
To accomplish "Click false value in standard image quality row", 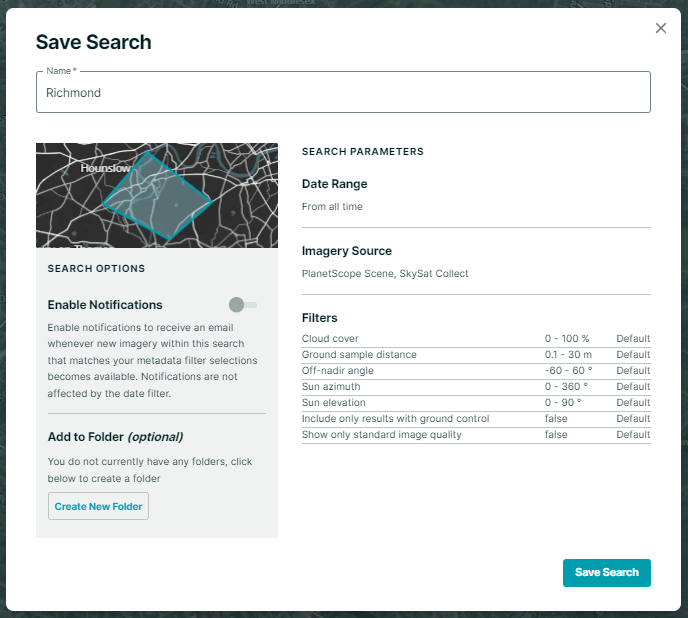I will pyautogui.click(x=556, y=435).
